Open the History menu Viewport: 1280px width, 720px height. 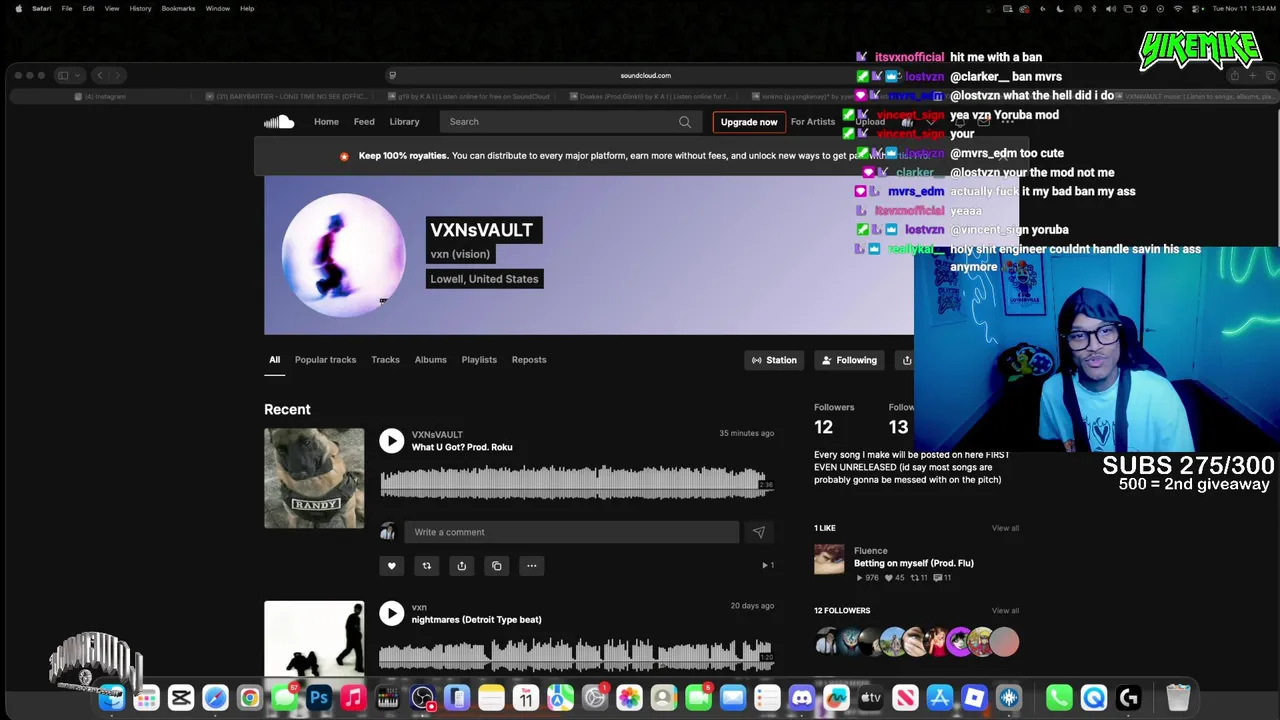pyautogui.click(x=140, y=8)
